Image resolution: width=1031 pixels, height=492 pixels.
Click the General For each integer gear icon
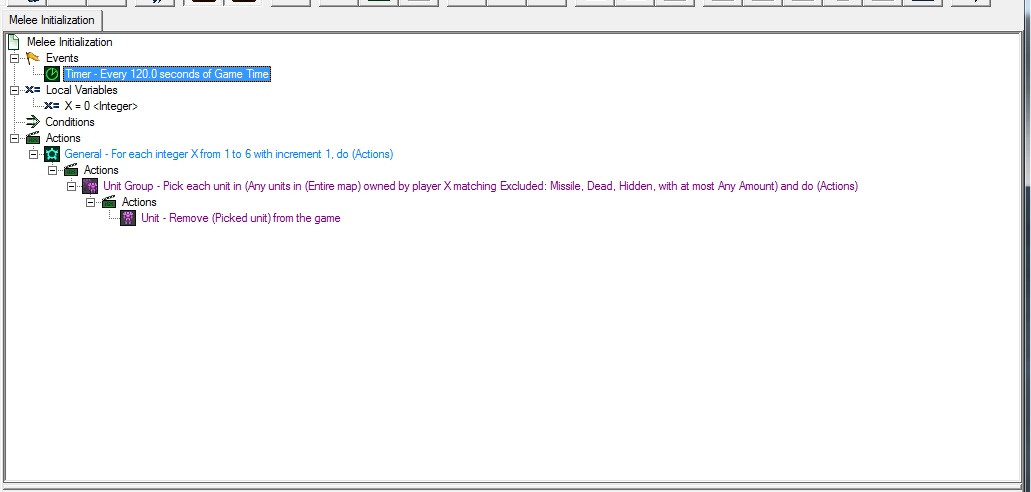52,154
